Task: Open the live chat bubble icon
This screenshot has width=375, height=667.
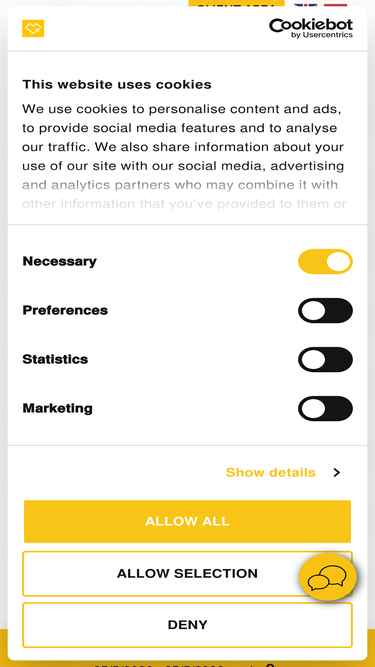Action: 327,577
